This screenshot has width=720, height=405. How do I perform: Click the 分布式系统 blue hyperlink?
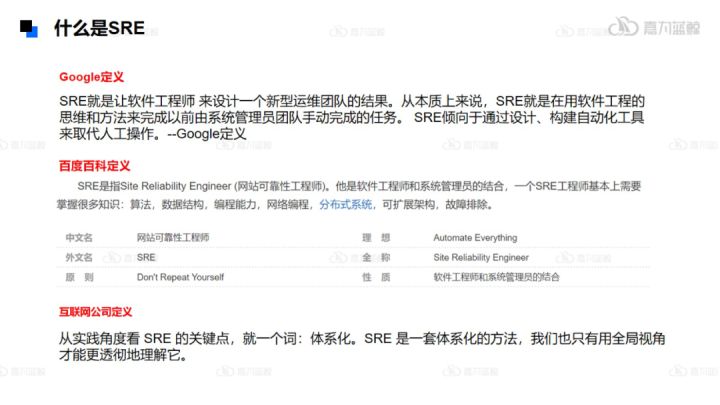pyautogui.click(x=346, y=204)
